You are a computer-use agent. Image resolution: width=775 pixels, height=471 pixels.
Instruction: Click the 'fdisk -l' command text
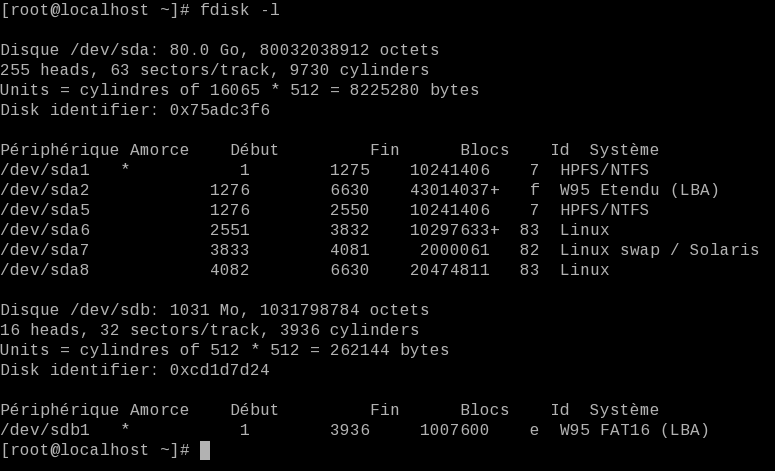click(x=240, y=10)
